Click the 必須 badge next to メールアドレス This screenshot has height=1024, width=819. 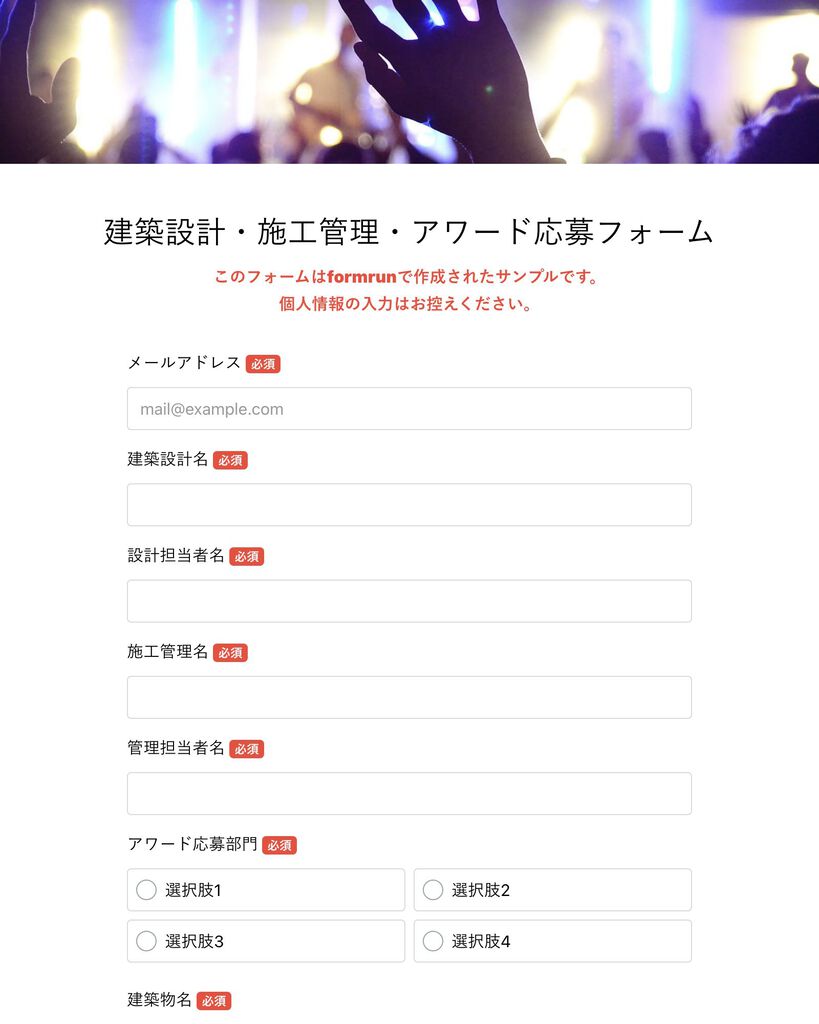point(263,364)
